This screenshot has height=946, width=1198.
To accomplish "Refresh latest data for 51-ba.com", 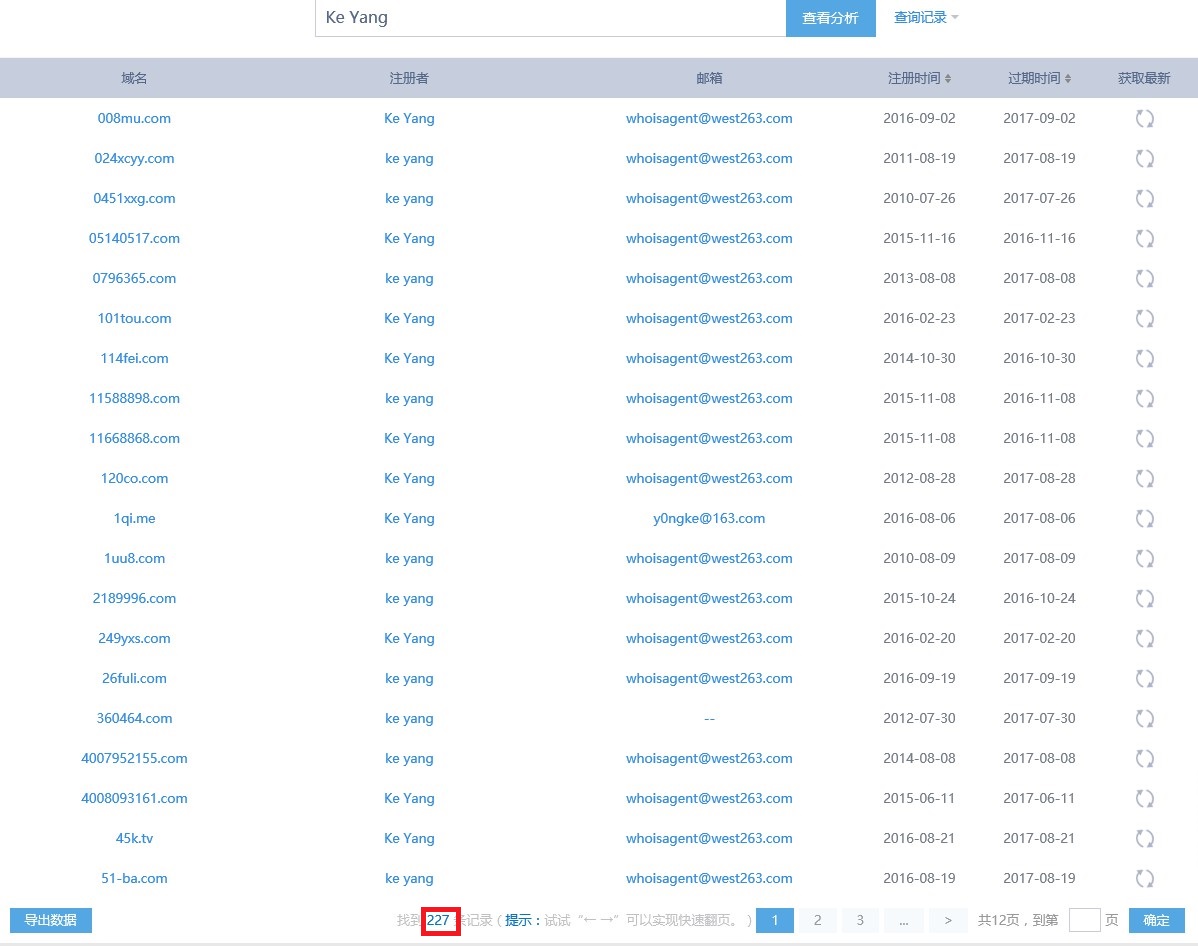I will click(x=1144, y=878).
